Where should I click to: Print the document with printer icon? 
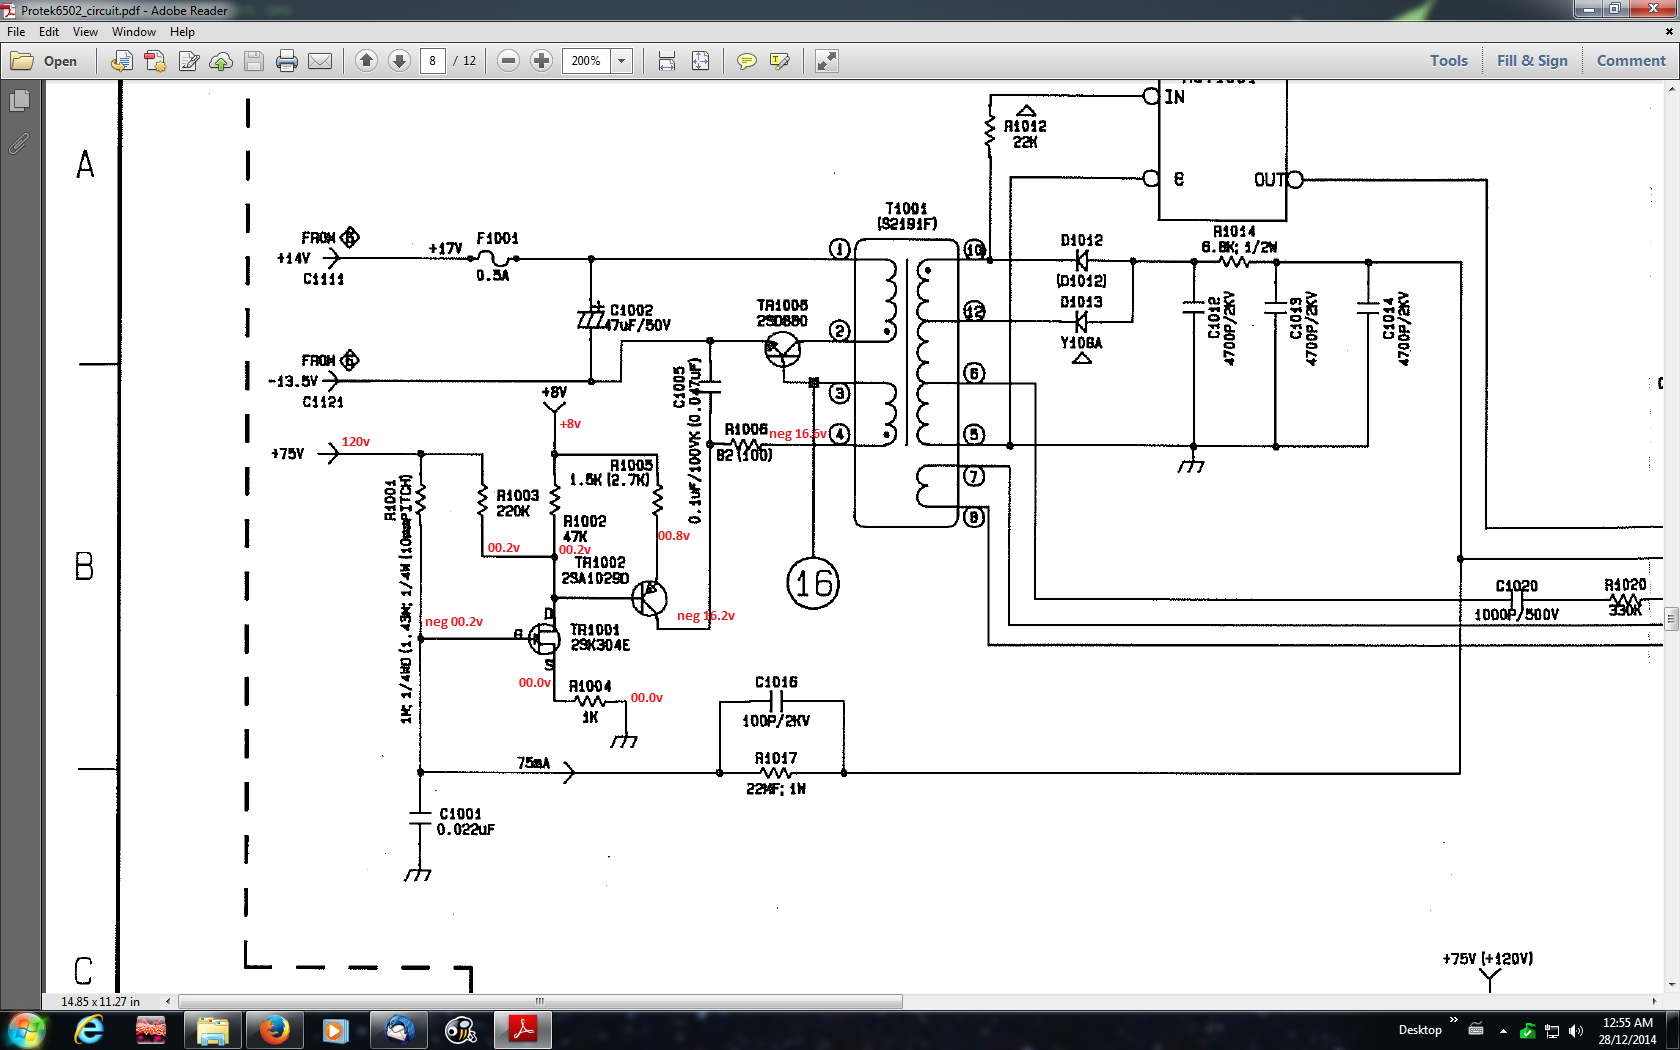point(287,61)
